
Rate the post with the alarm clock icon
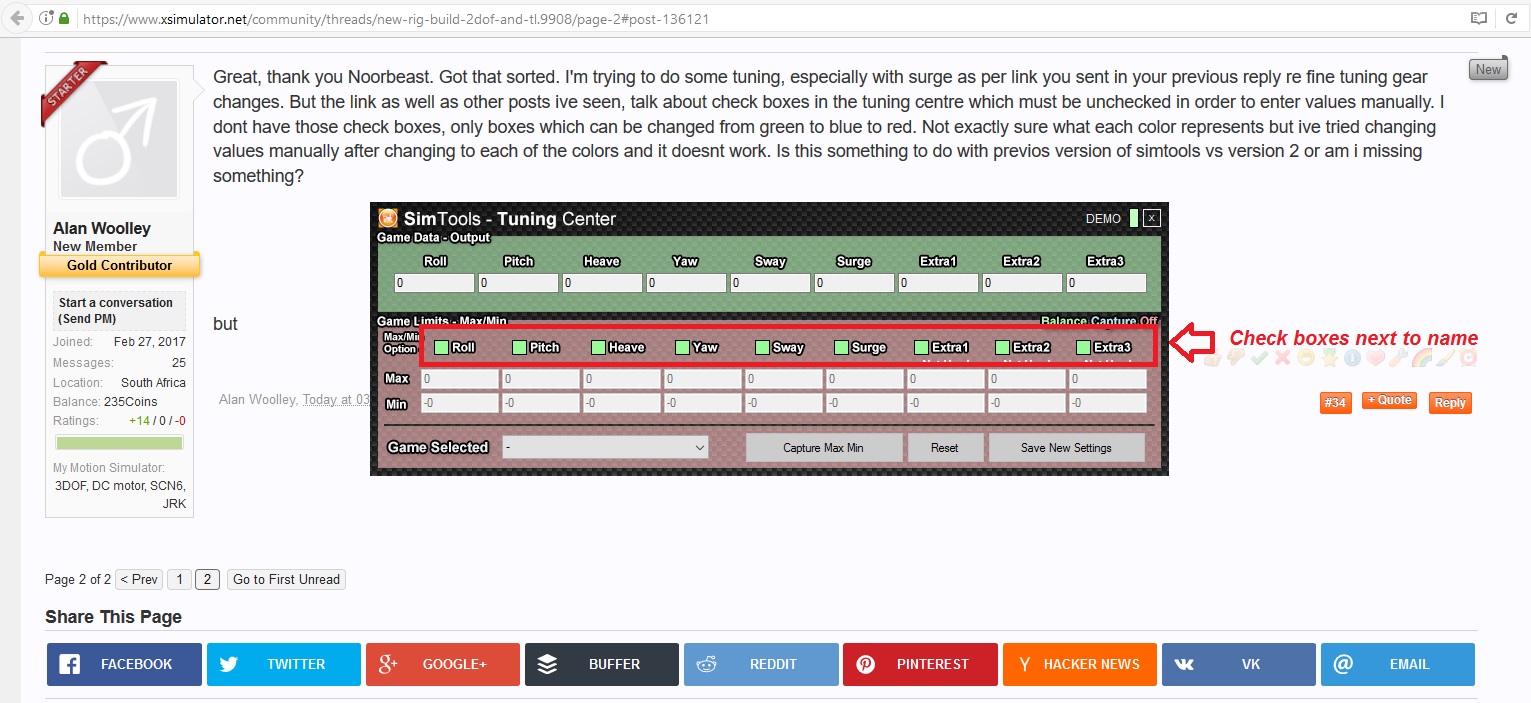tap(1468, 357)
